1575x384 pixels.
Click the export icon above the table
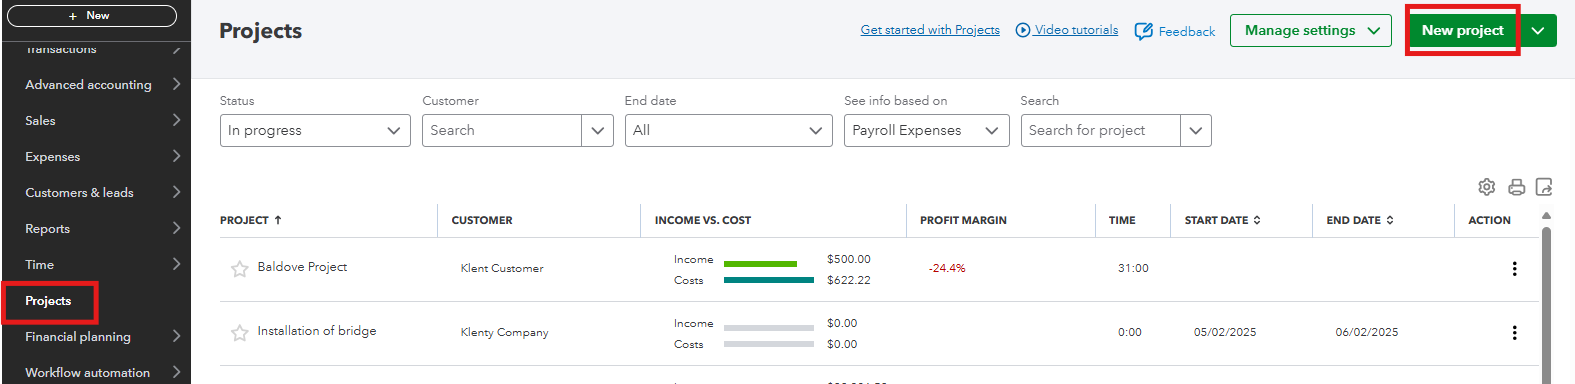[x=1544, y=187]
